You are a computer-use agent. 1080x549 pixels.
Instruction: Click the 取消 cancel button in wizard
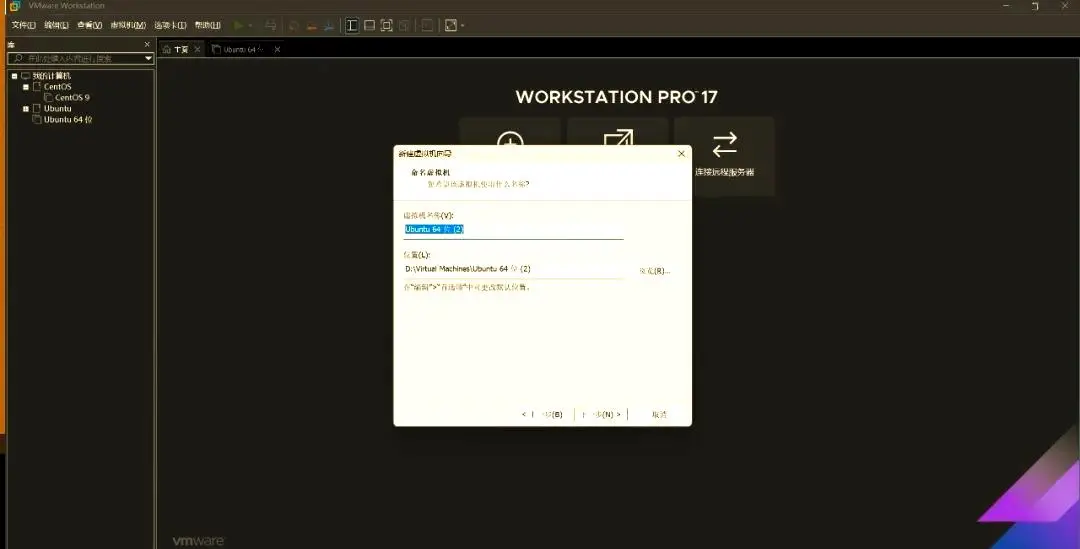(x=659, y=415)
